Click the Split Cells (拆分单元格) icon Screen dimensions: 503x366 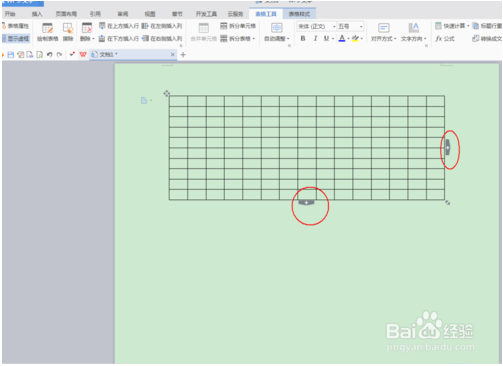[238, 26]
